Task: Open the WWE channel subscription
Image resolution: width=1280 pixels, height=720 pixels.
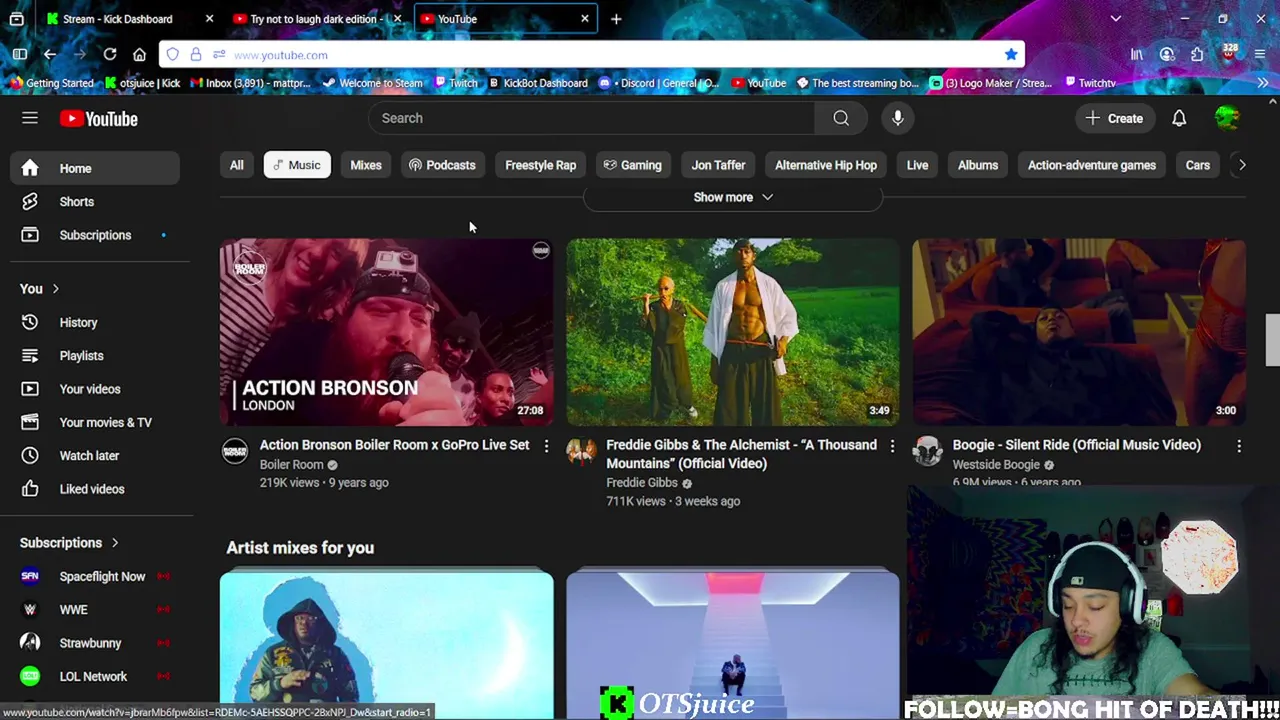Action: point(95,609)
